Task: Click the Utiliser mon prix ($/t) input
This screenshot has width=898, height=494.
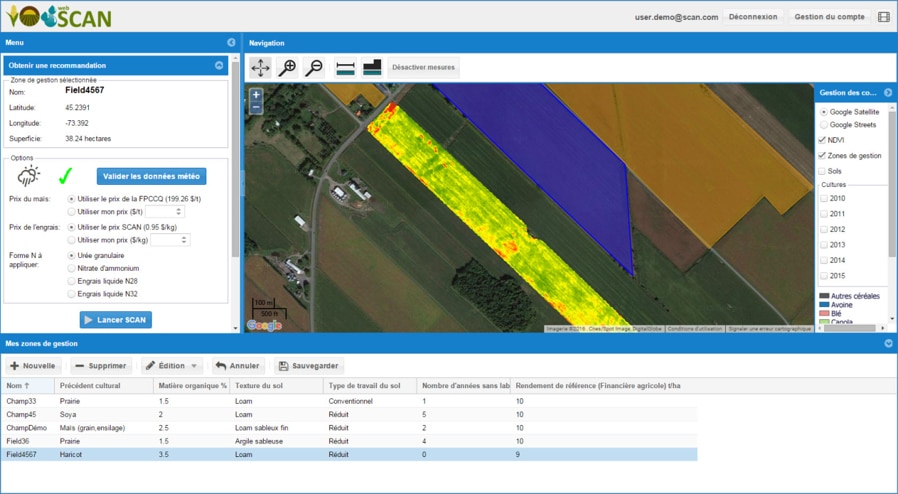Action: click(160, 212)
